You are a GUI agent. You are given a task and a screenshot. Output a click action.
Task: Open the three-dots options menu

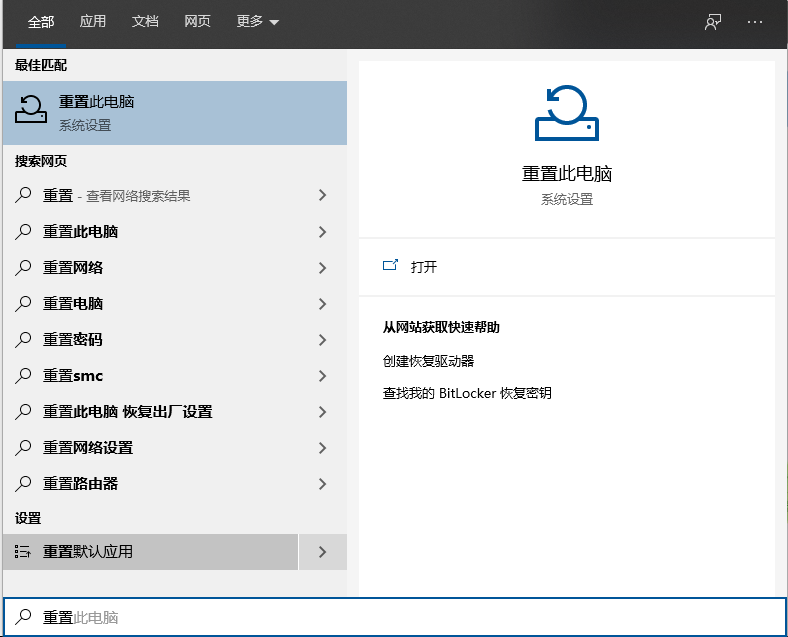755,22
